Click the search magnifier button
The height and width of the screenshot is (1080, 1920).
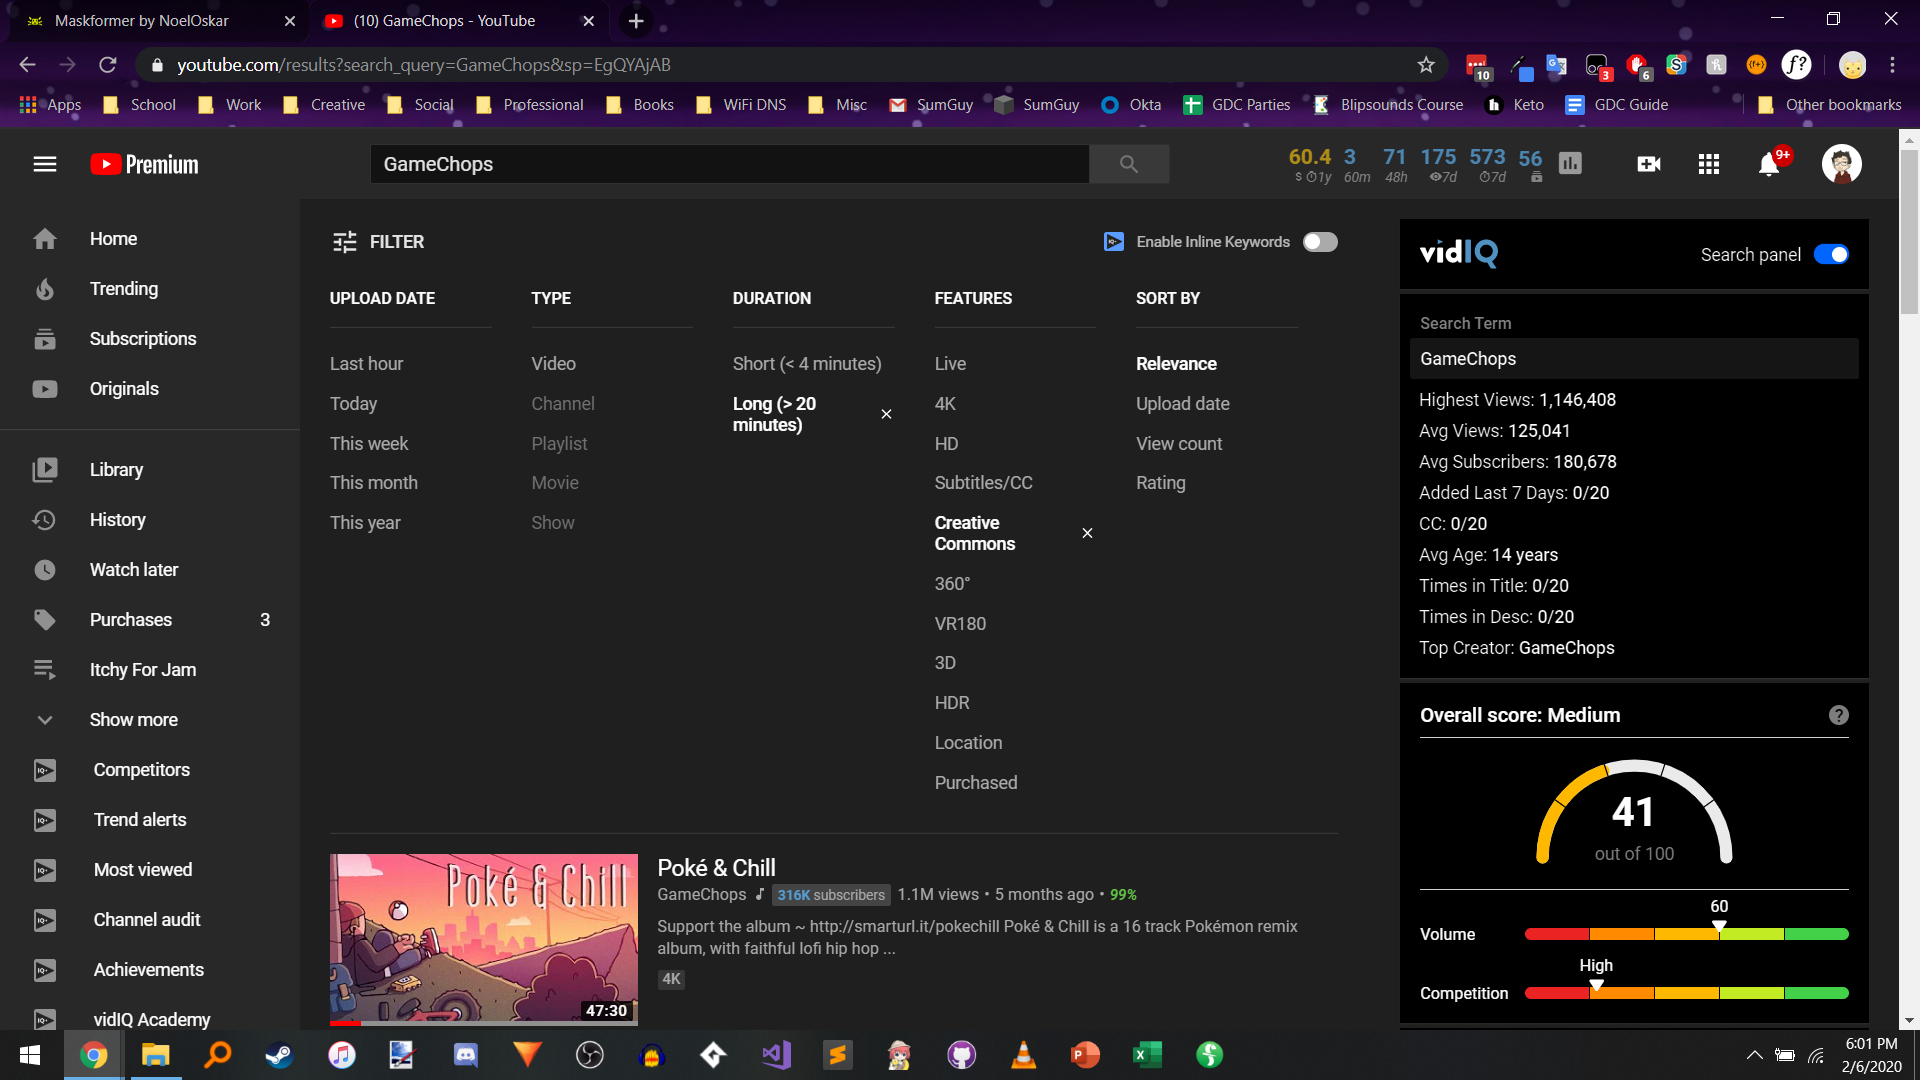click(x=1129, y=164)
